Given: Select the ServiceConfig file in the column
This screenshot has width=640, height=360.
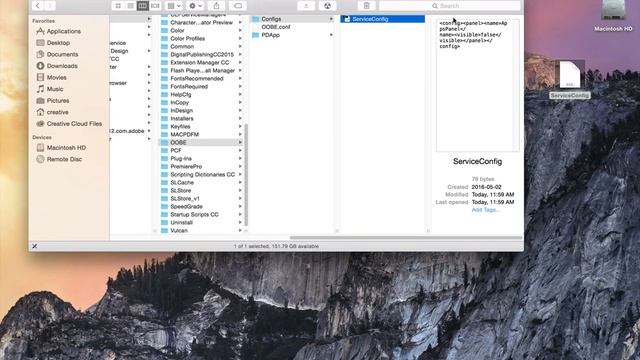Looking at the screenshot, I should pyautogui.click(x=382, y=19).
